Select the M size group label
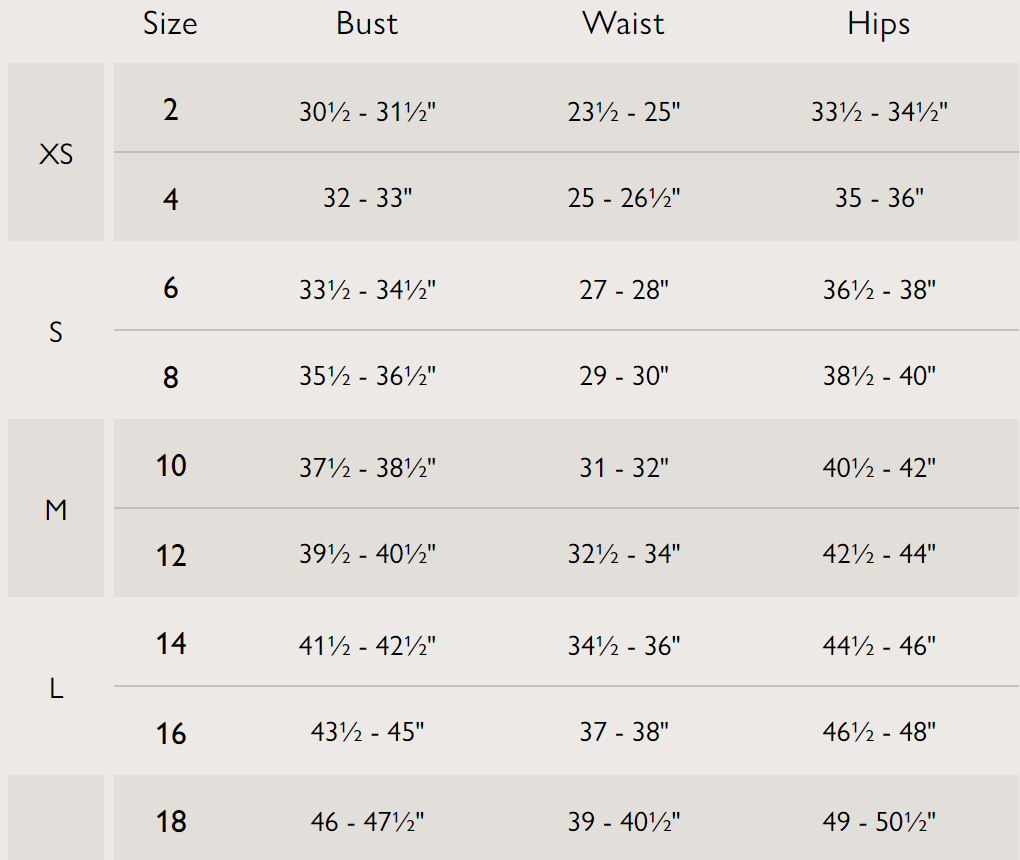Screen dimensions: 1020x860 click(x=56, y=510)
